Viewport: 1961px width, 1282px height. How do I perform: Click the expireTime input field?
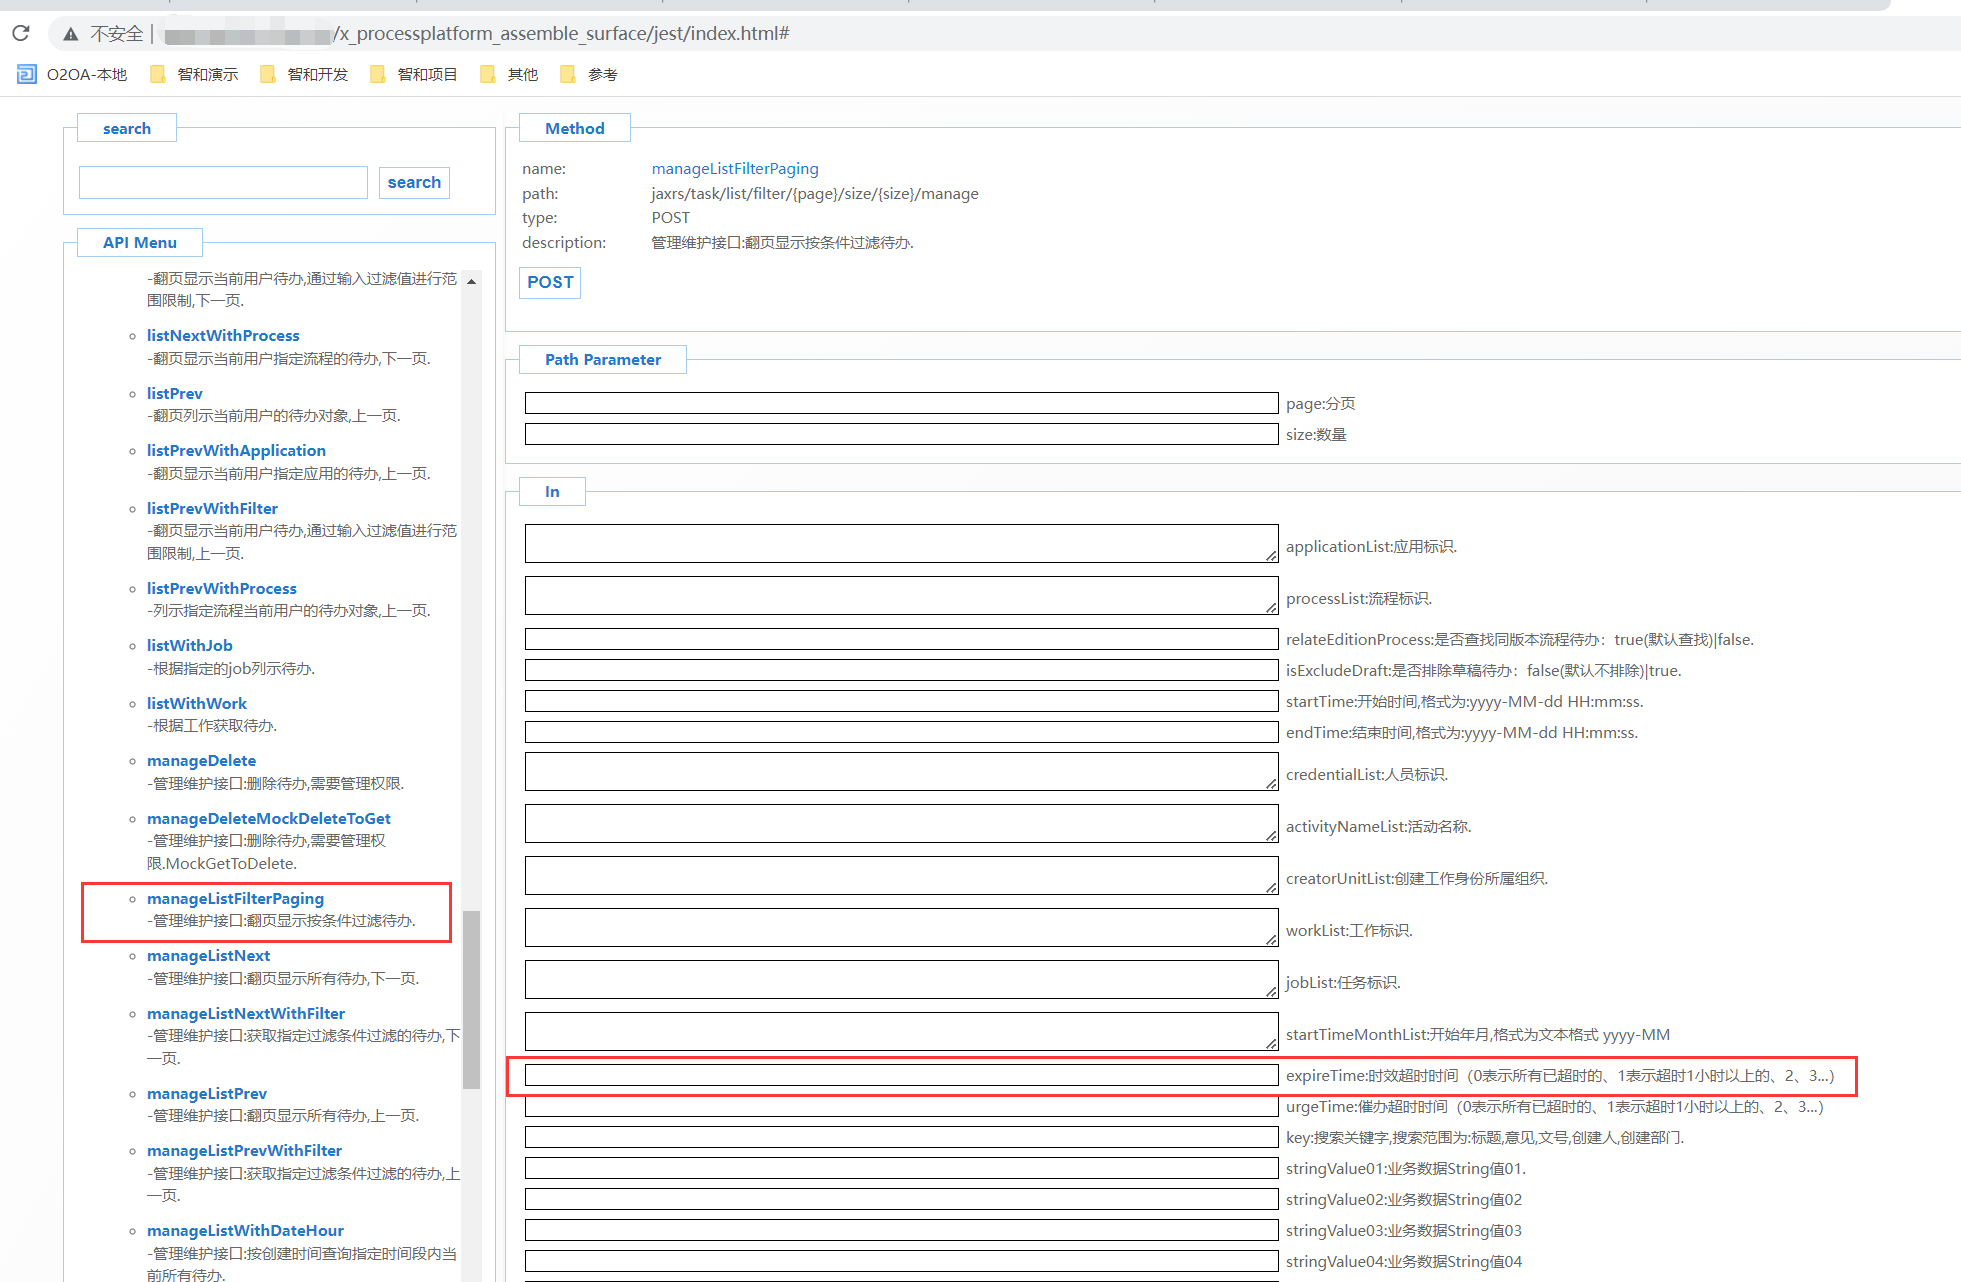coord(901,1075)
